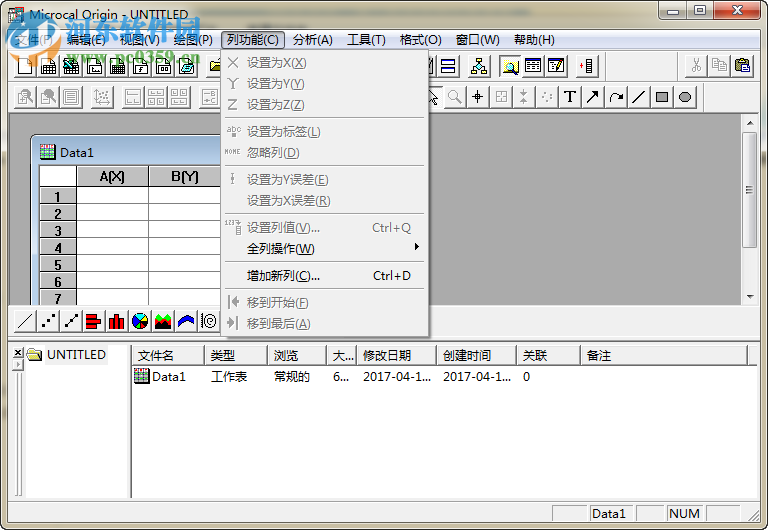Viewport: 768px width, 530px height.
Task: Click the tiled windows toolbar icon
Action: (448, 66)
